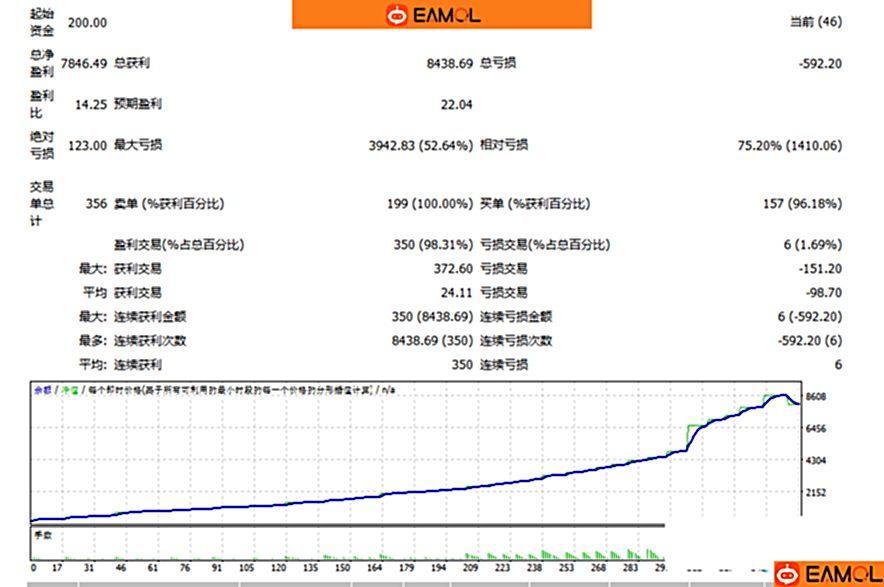Click the total net profit value 7846.49

[x=83, y=64]
